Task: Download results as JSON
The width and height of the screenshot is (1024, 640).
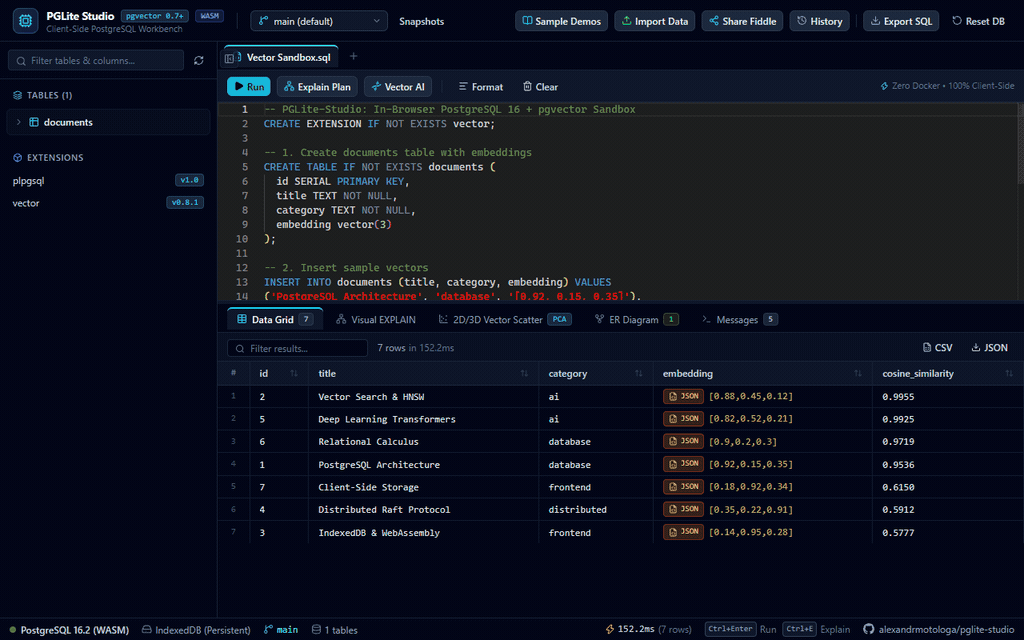Action: (x=989, y=347)
